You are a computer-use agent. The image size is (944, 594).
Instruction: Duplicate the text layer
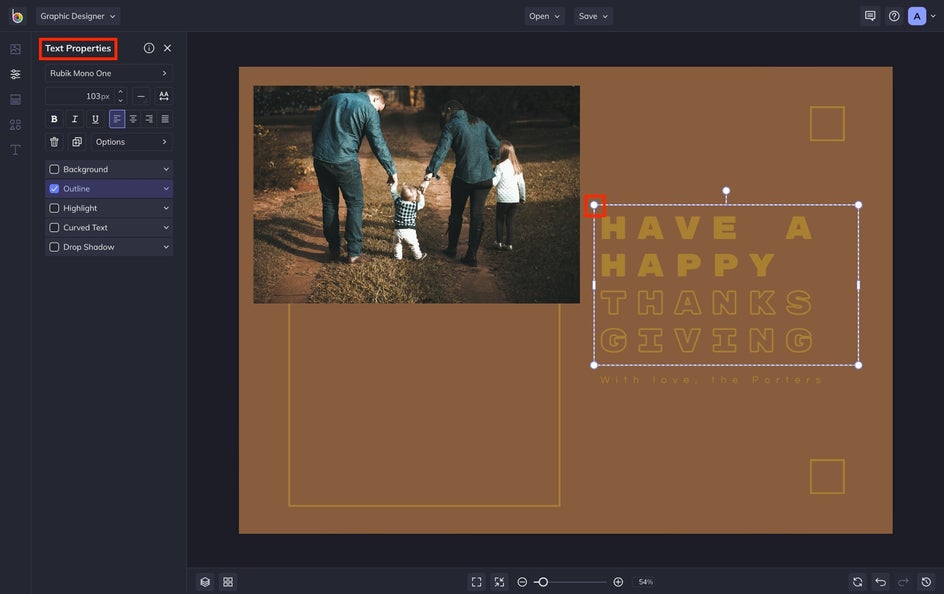coord(77,142)
